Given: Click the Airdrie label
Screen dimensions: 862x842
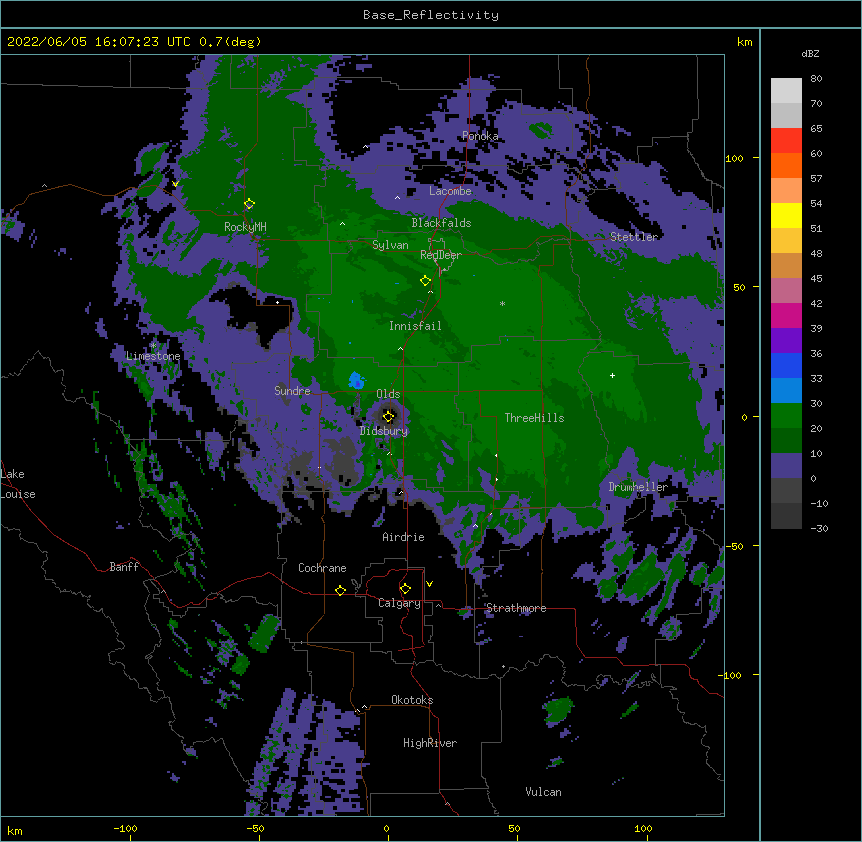Looking at the screenshot, I should pos(403,537).
